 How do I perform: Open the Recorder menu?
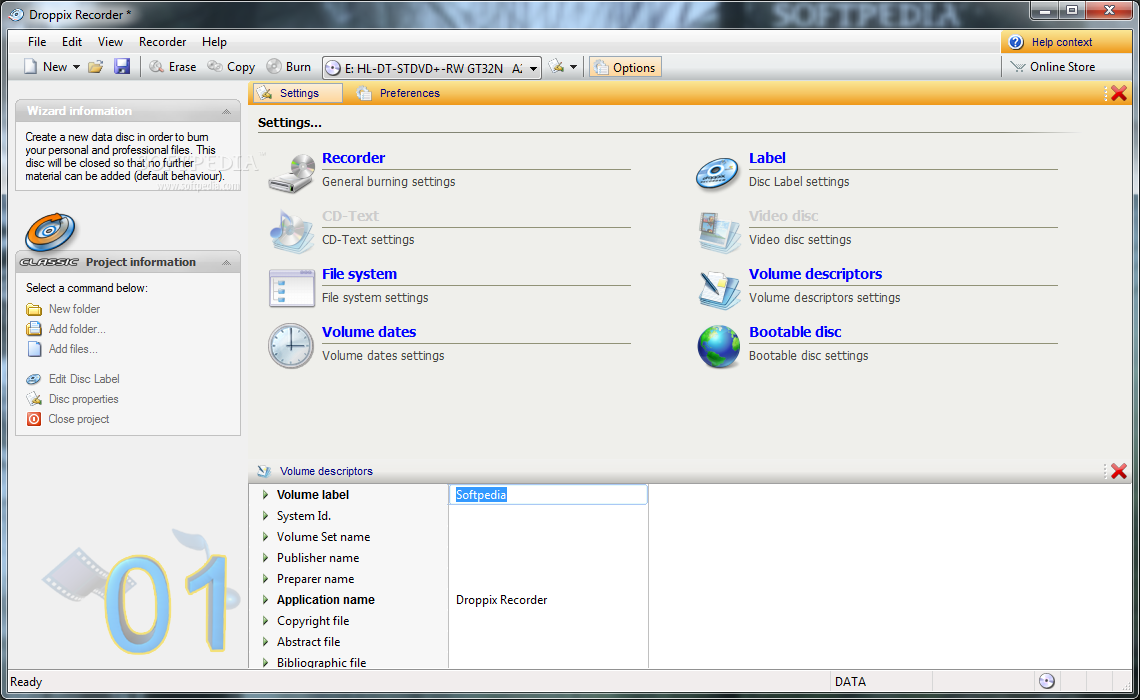coord(163,42)
